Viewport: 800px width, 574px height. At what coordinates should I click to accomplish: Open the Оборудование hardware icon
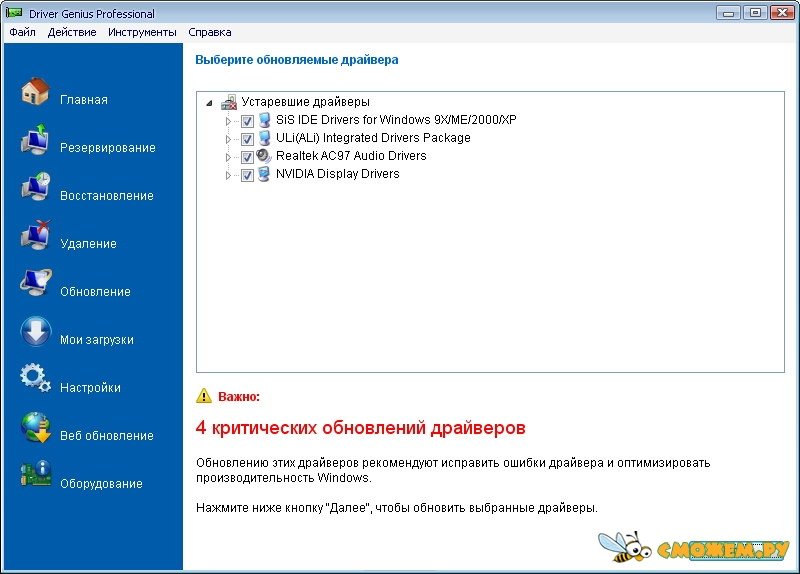(36, 477)
